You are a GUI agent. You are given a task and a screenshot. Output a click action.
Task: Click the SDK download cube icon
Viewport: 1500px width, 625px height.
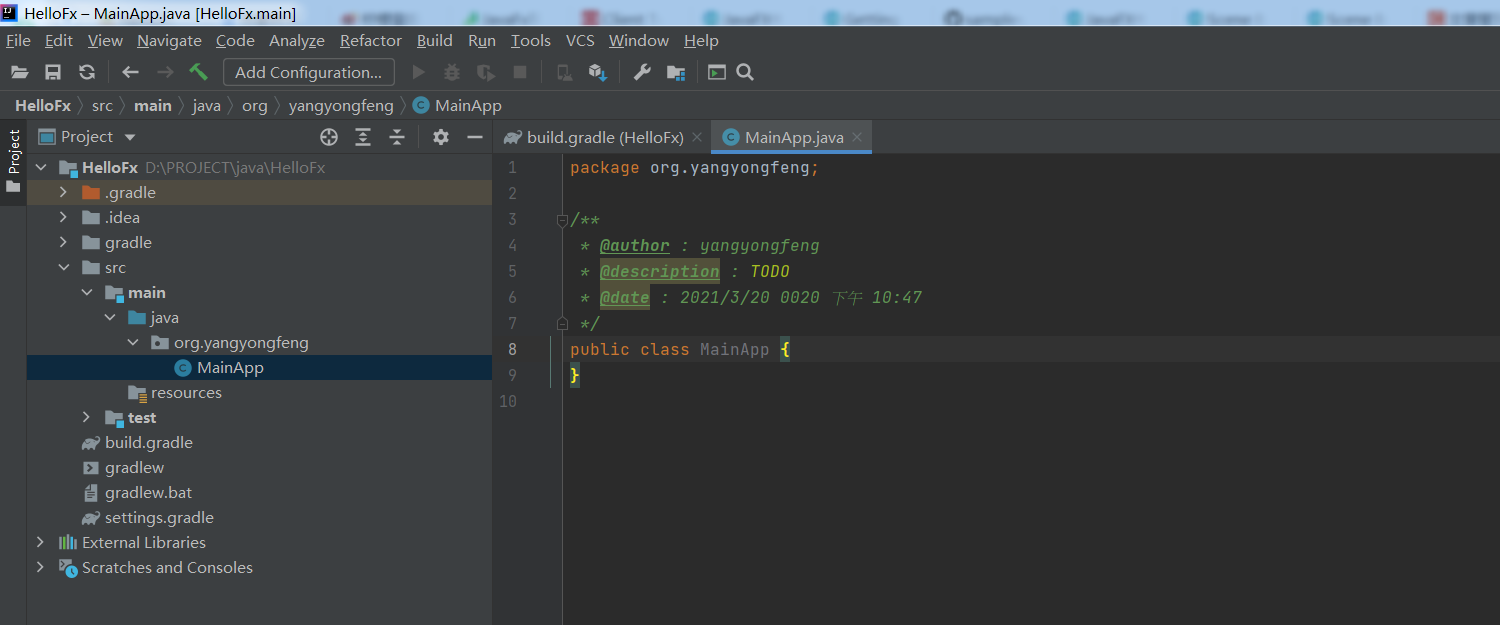598,72
